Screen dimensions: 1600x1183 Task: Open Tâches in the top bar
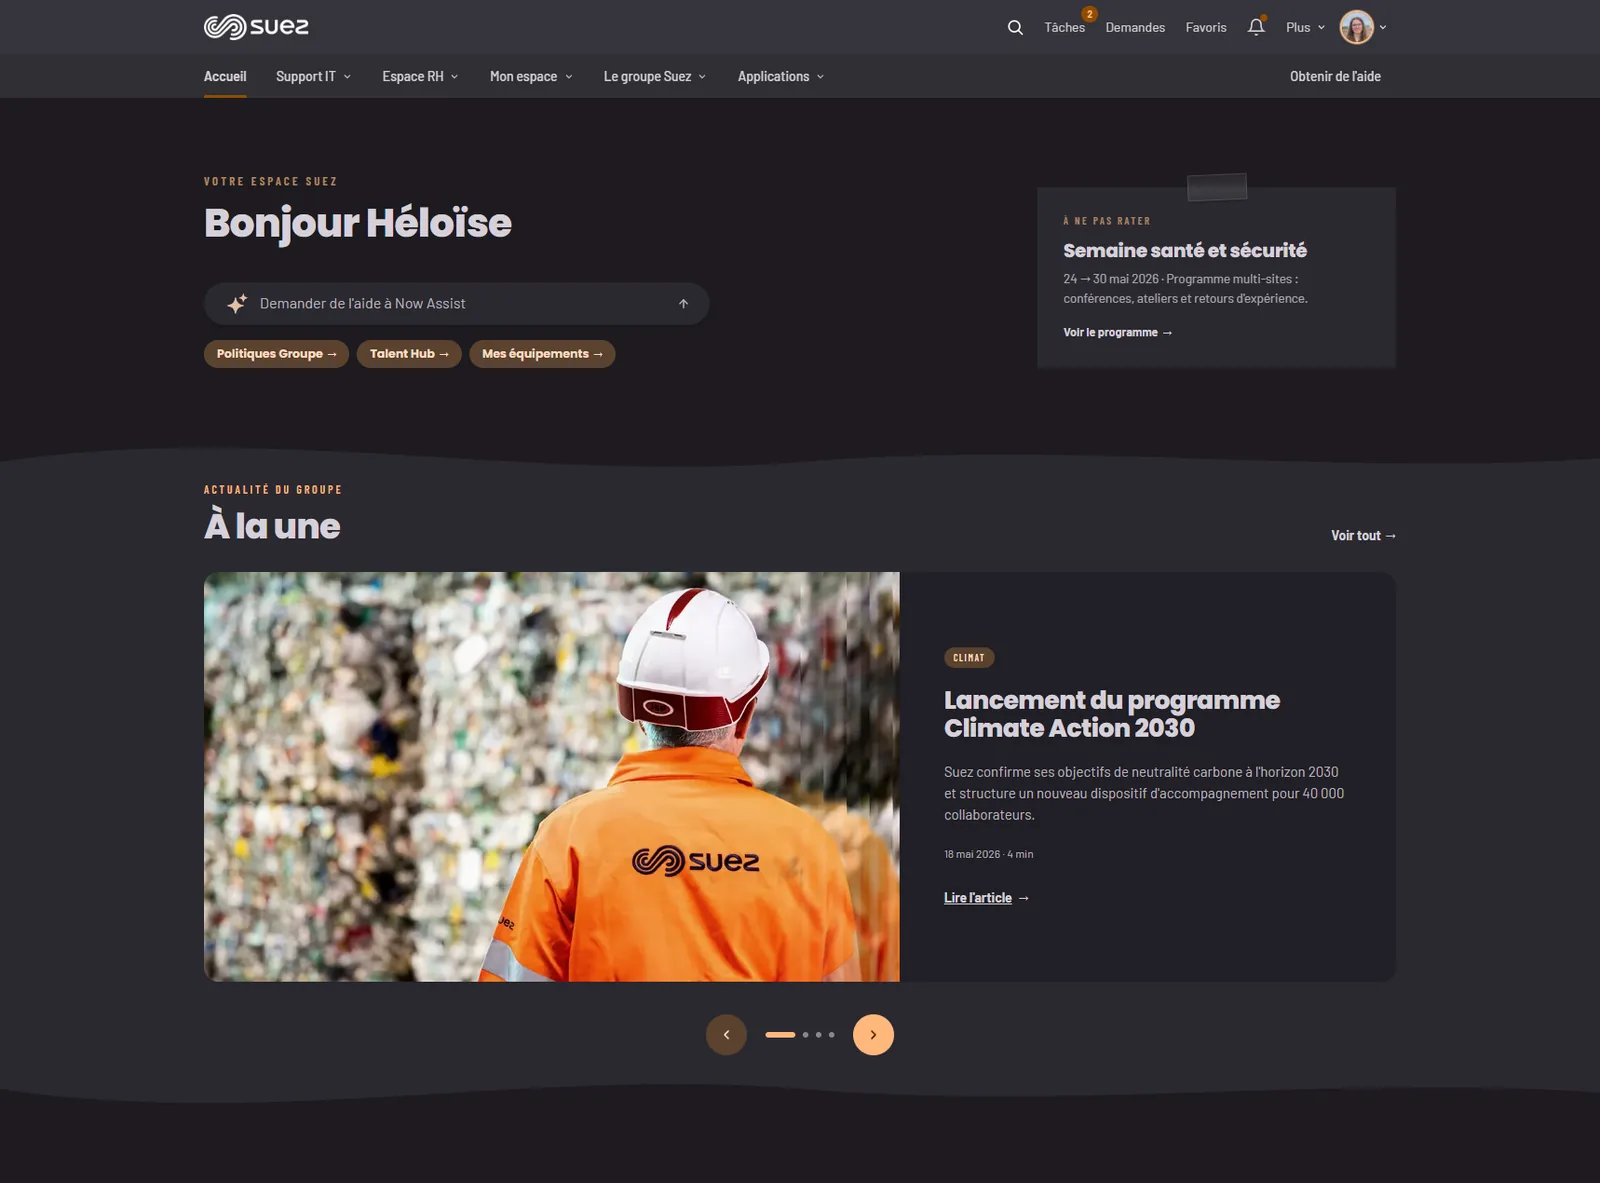(x=1064, y=28)
